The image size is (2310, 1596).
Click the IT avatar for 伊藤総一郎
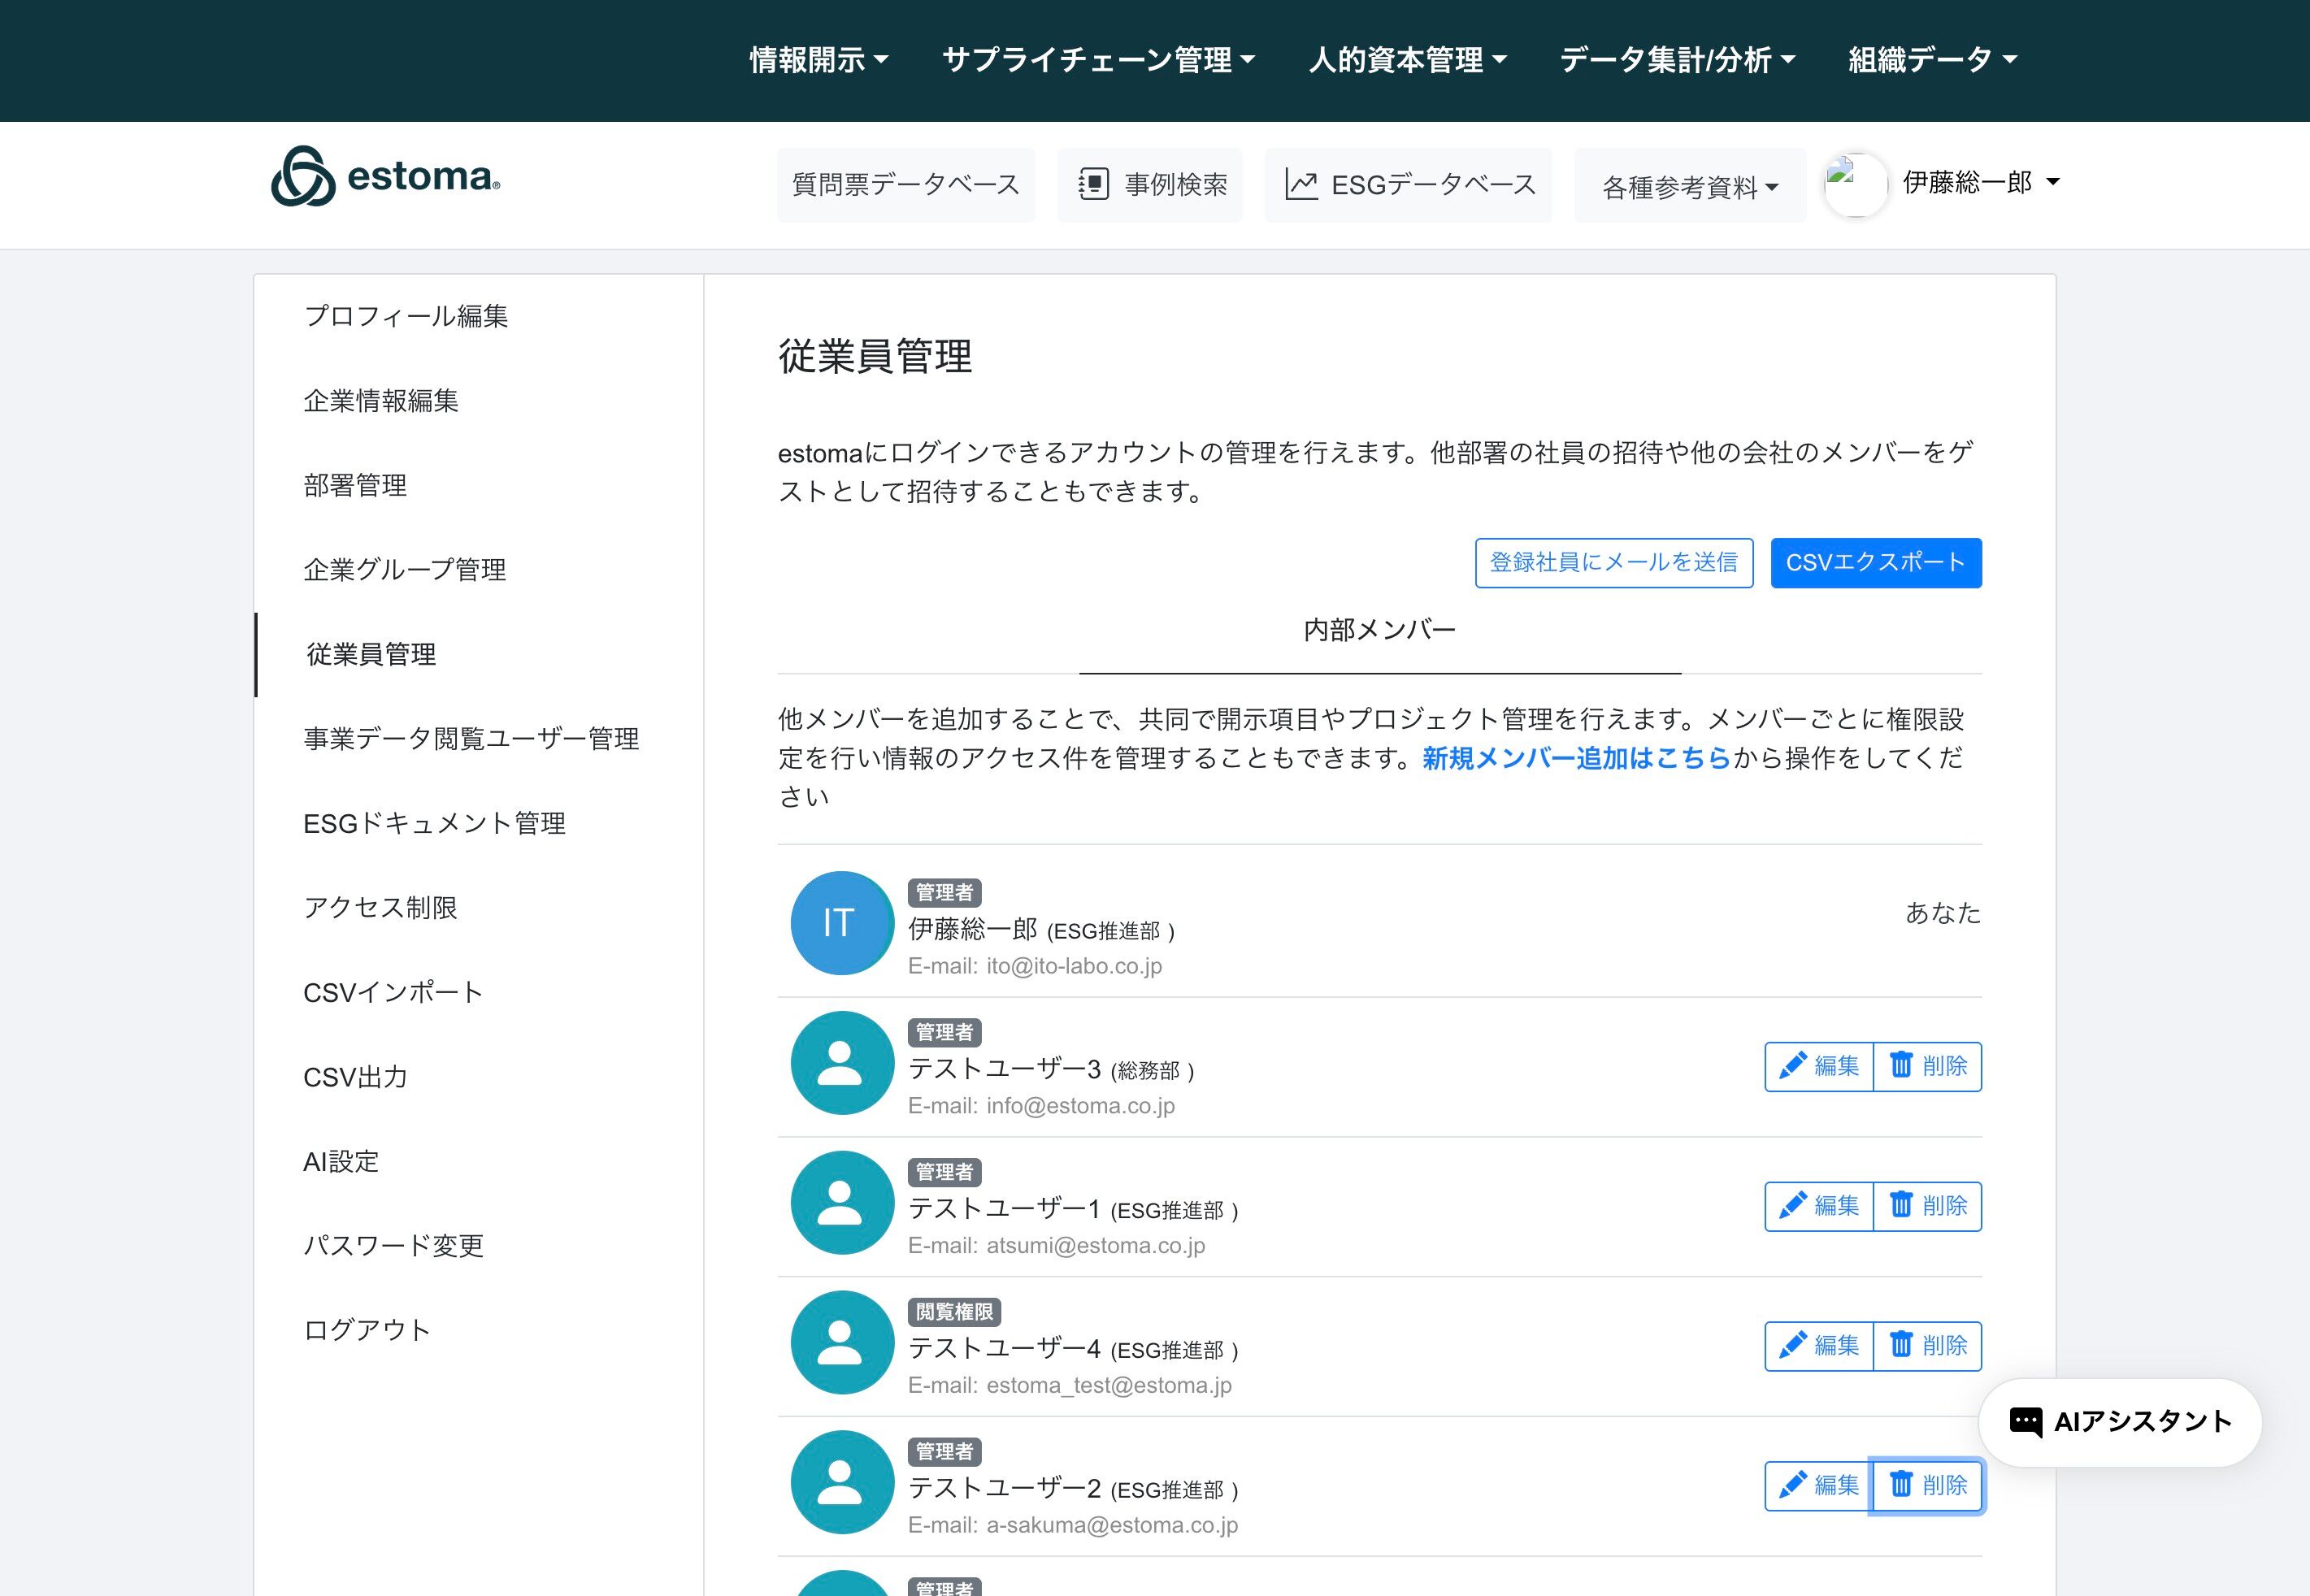[x=841, y=922]
